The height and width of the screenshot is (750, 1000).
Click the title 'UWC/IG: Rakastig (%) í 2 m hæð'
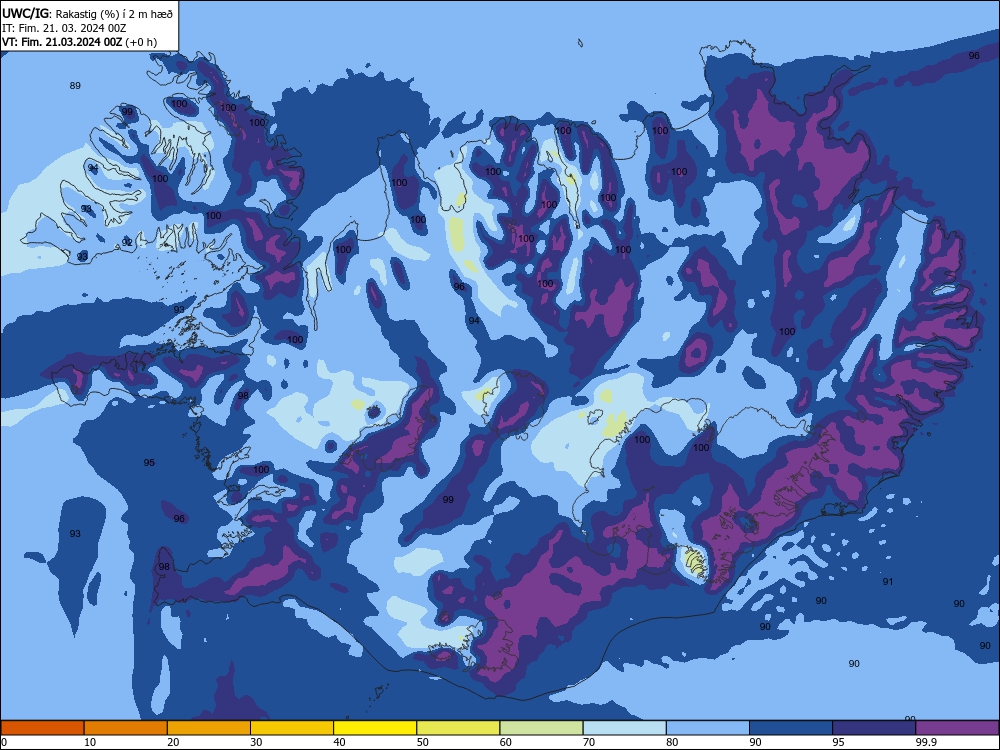coord(87,12)
